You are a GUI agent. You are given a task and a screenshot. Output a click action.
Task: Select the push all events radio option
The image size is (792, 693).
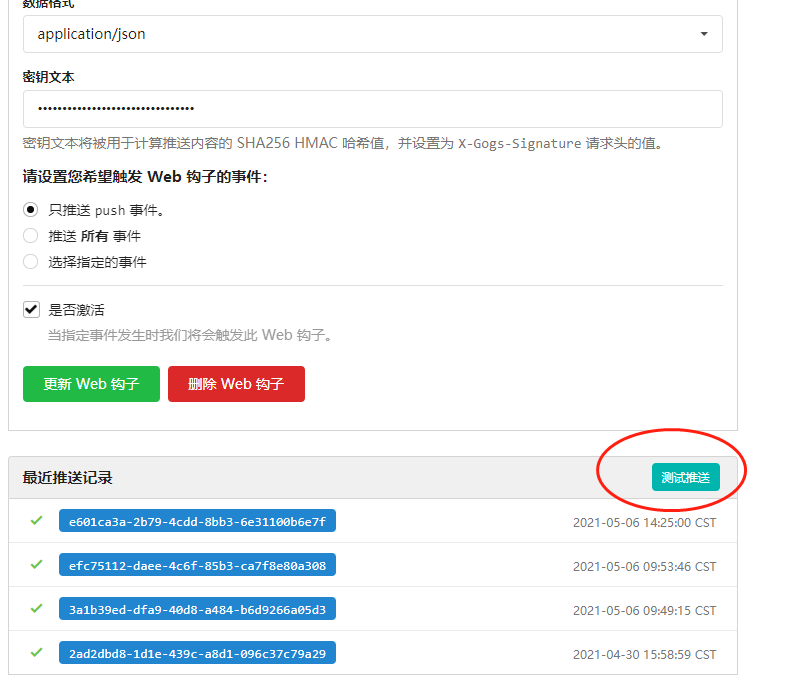coord(30,236)
